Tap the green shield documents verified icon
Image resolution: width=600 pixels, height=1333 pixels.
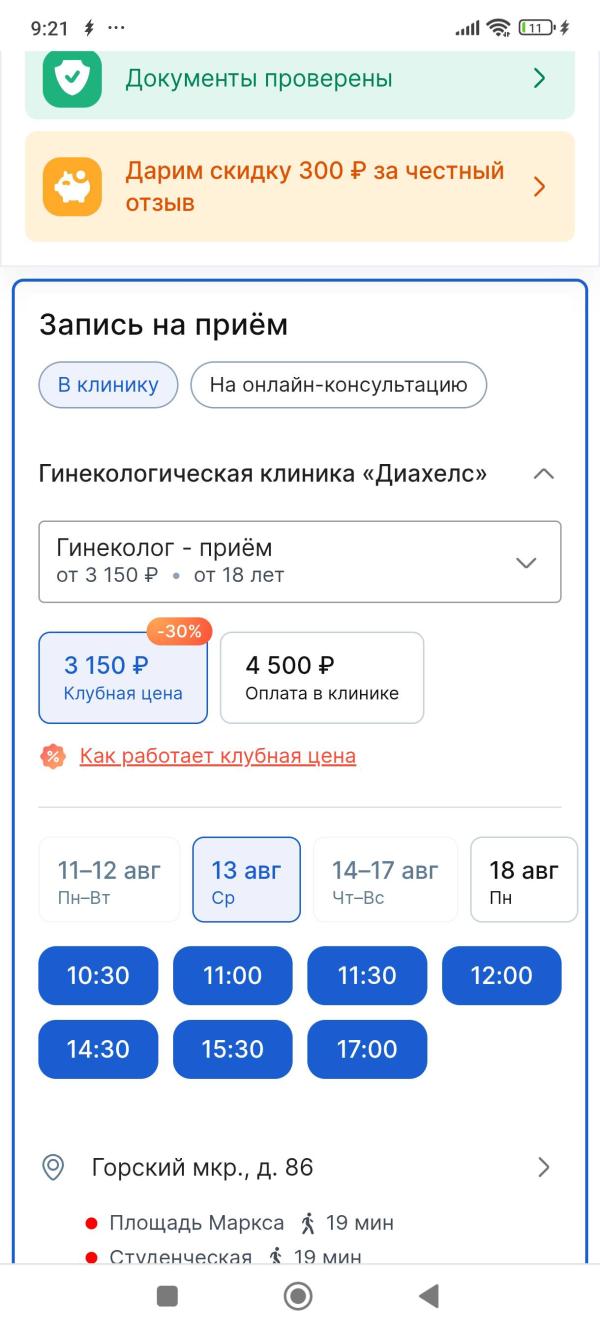(72, 78)
